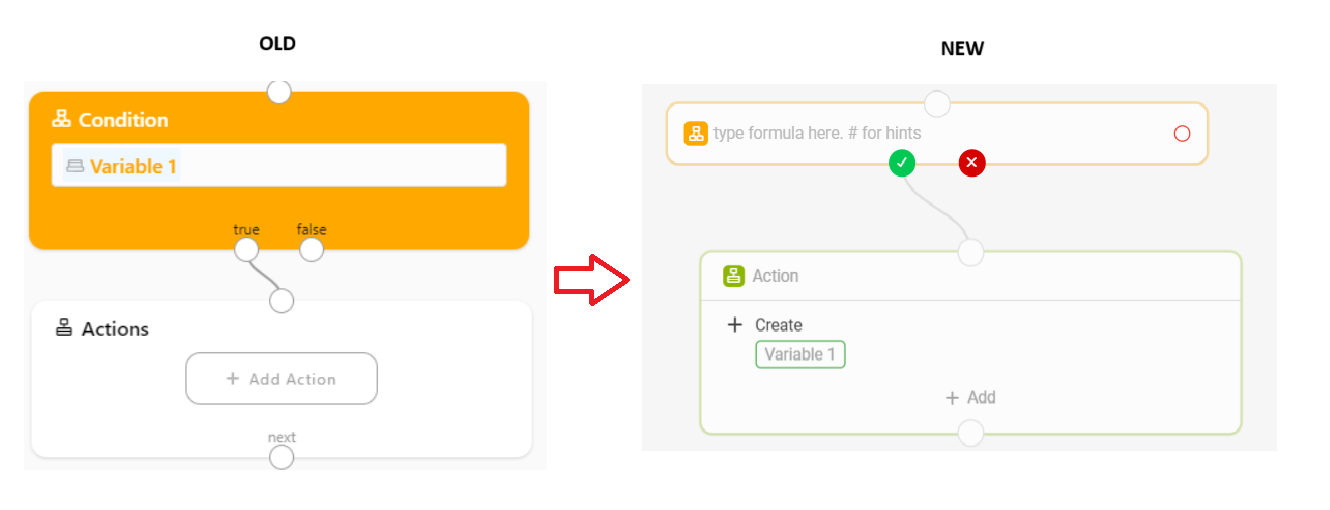1330x510 pixels.
Task: Click the Actions header icon in old node
Action: point(64,328)
